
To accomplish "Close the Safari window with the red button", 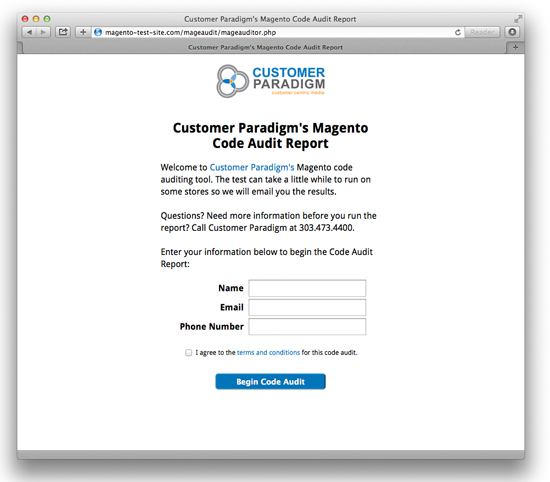I will point(25,19).
